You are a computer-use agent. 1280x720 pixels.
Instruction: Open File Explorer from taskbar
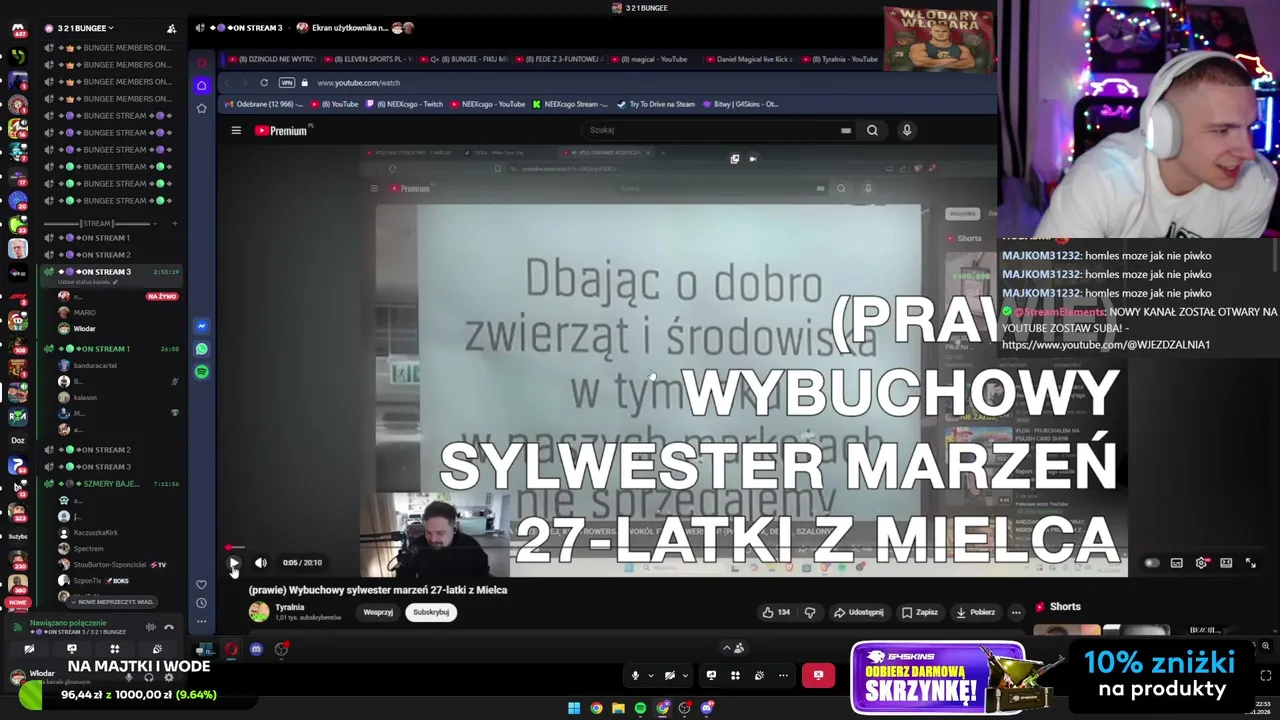pyautogui.click(x=618, y=708)
